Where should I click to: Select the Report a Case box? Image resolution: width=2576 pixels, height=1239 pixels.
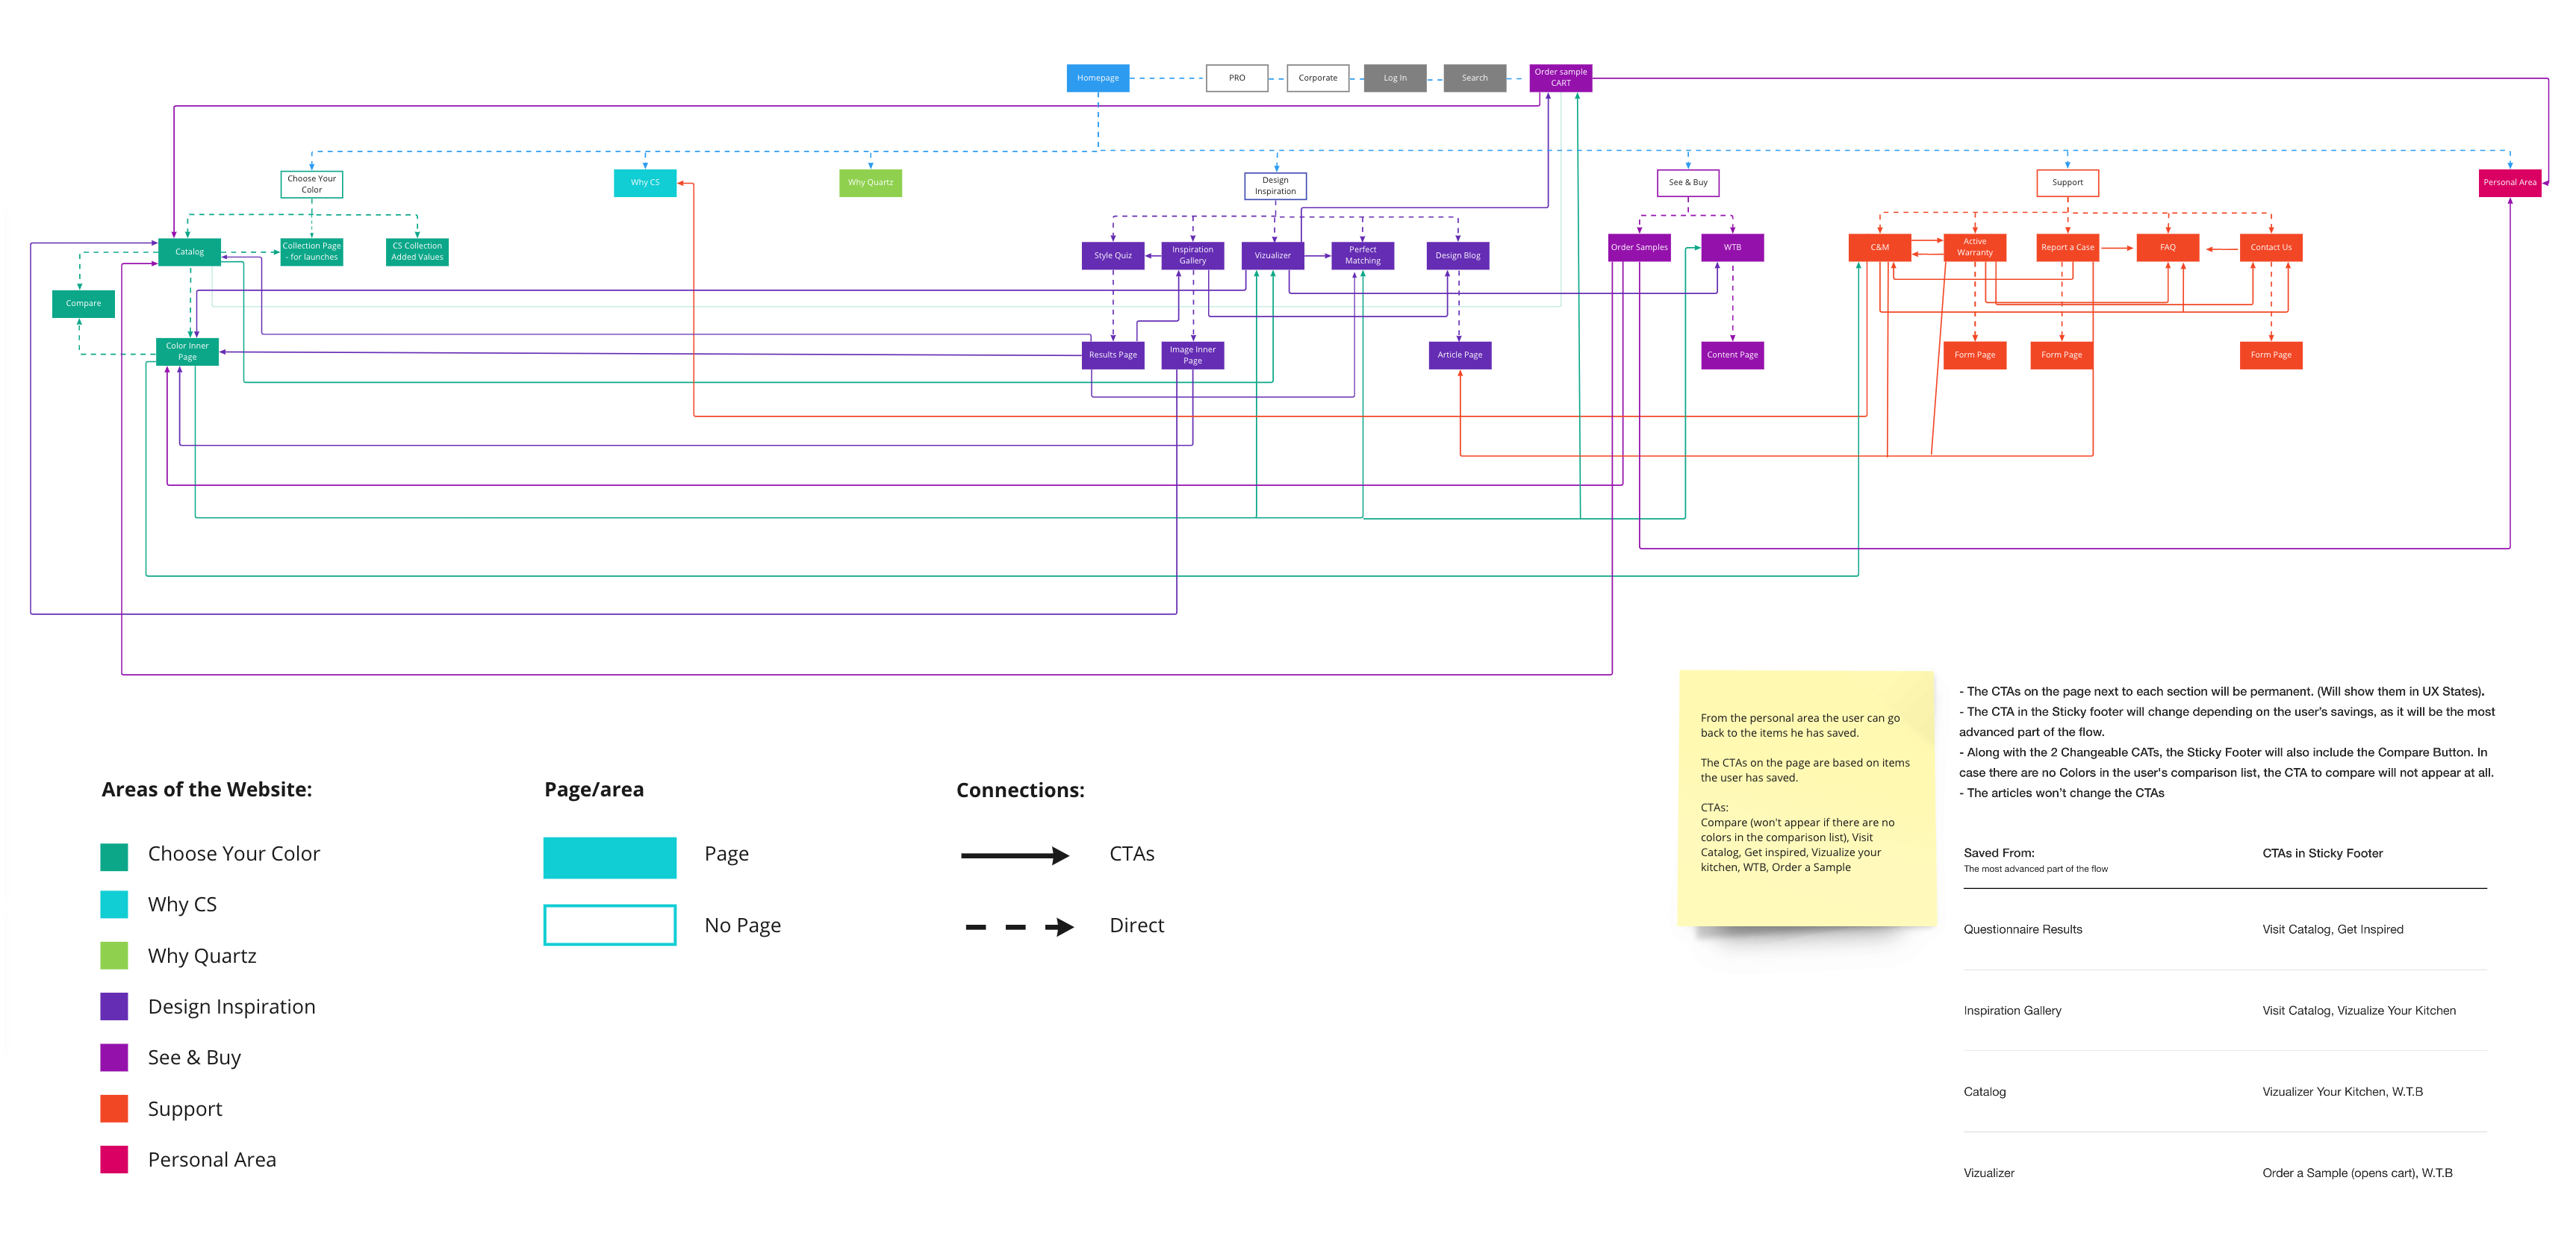coord(2067,248)
